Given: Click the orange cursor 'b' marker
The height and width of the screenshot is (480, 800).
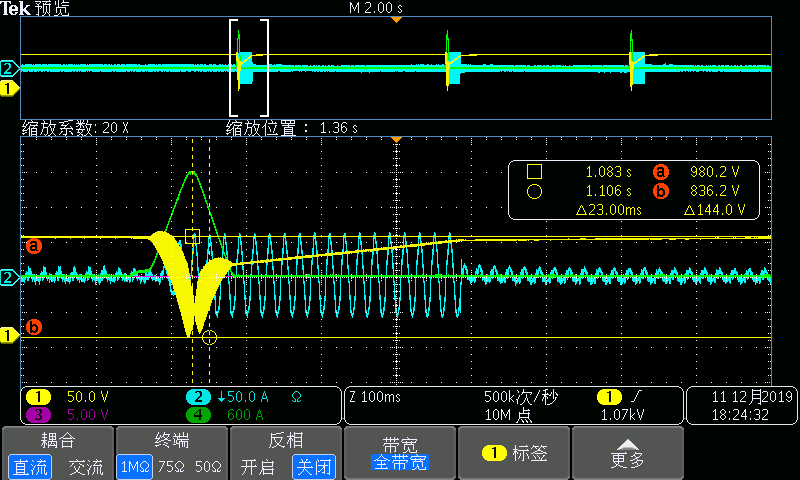Looking at the screenshot, I should 32,327.
